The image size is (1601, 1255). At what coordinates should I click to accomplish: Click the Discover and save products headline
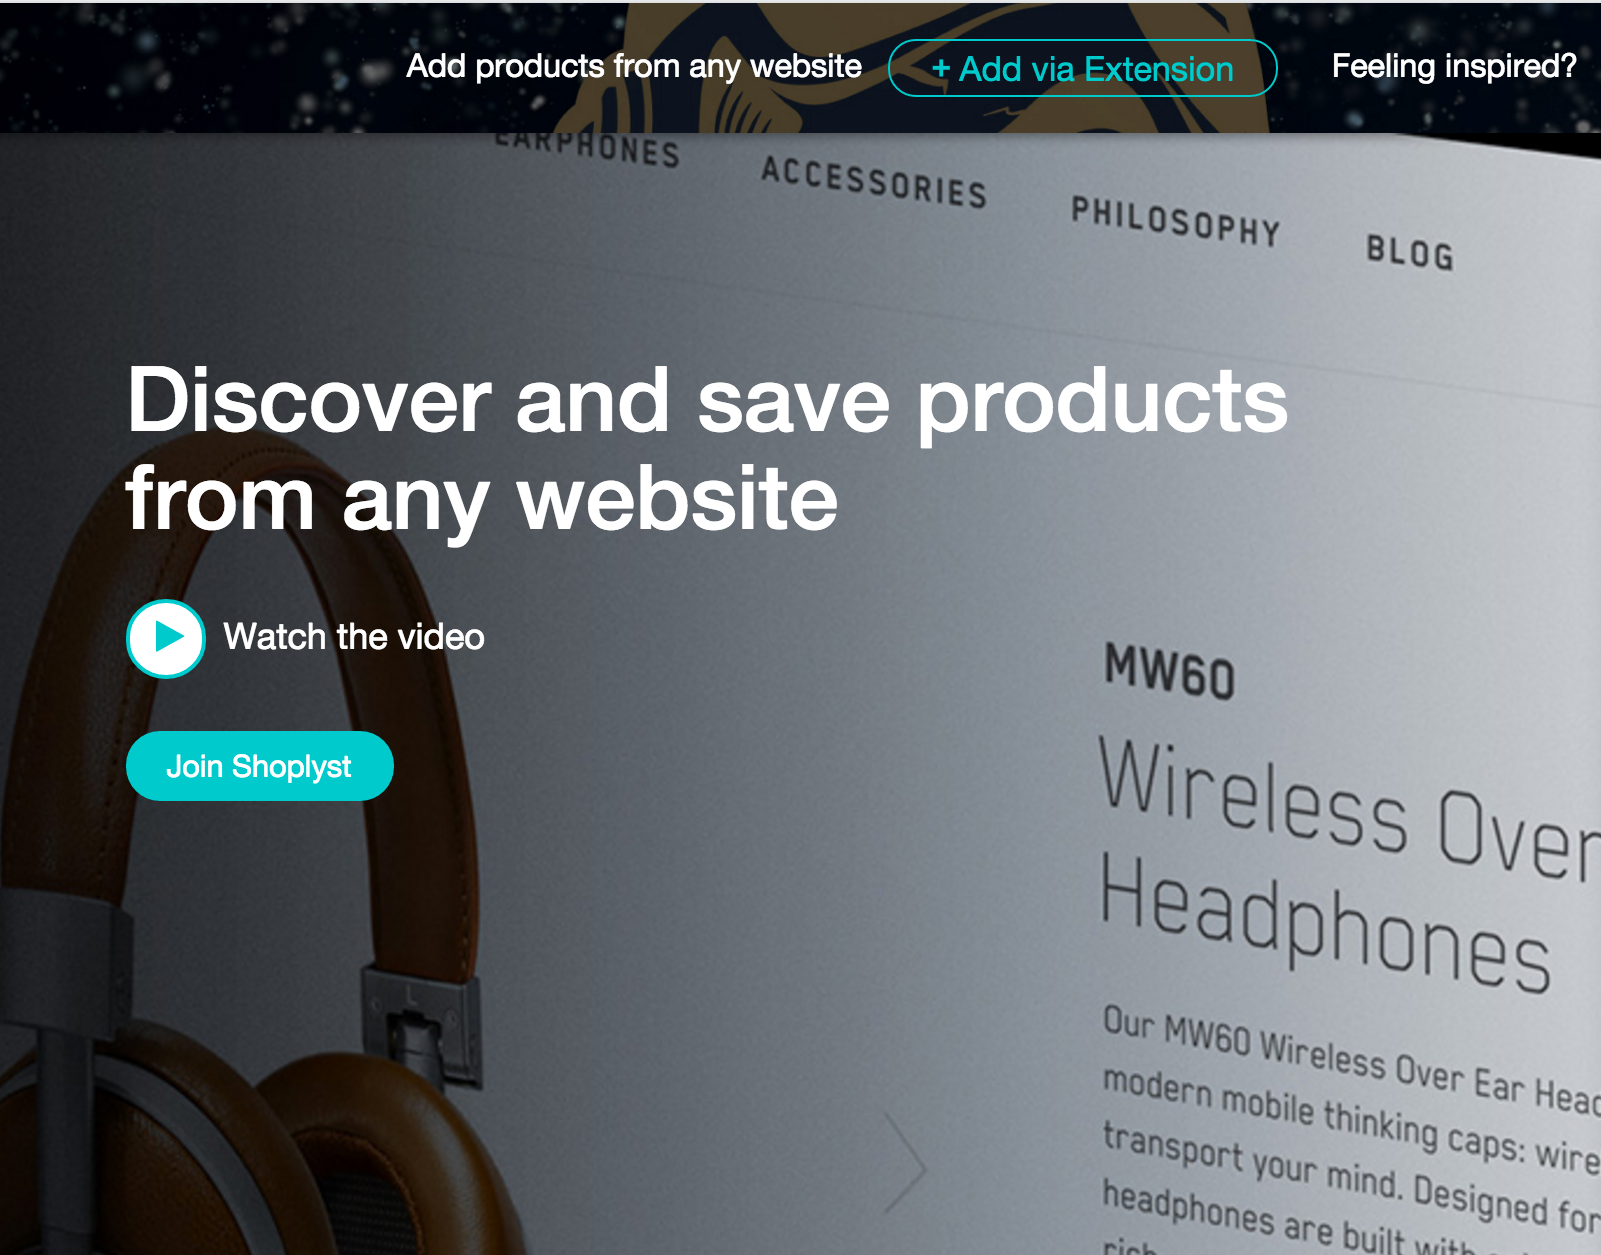(707, 400)
